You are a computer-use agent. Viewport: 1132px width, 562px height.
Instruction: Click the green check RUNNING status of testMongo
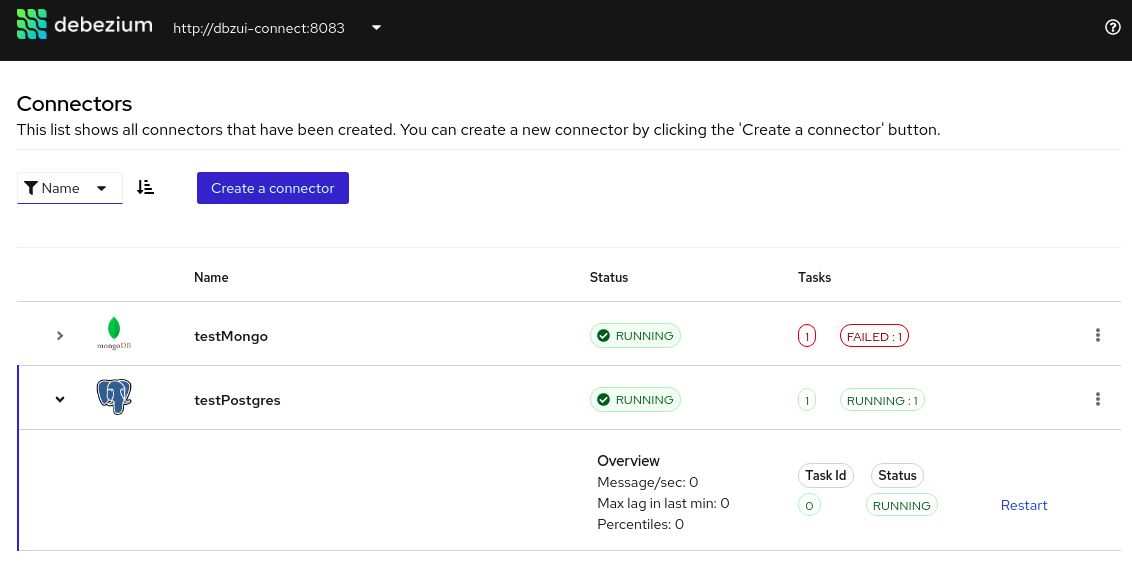pyautogui.click(x=635, y=336)
